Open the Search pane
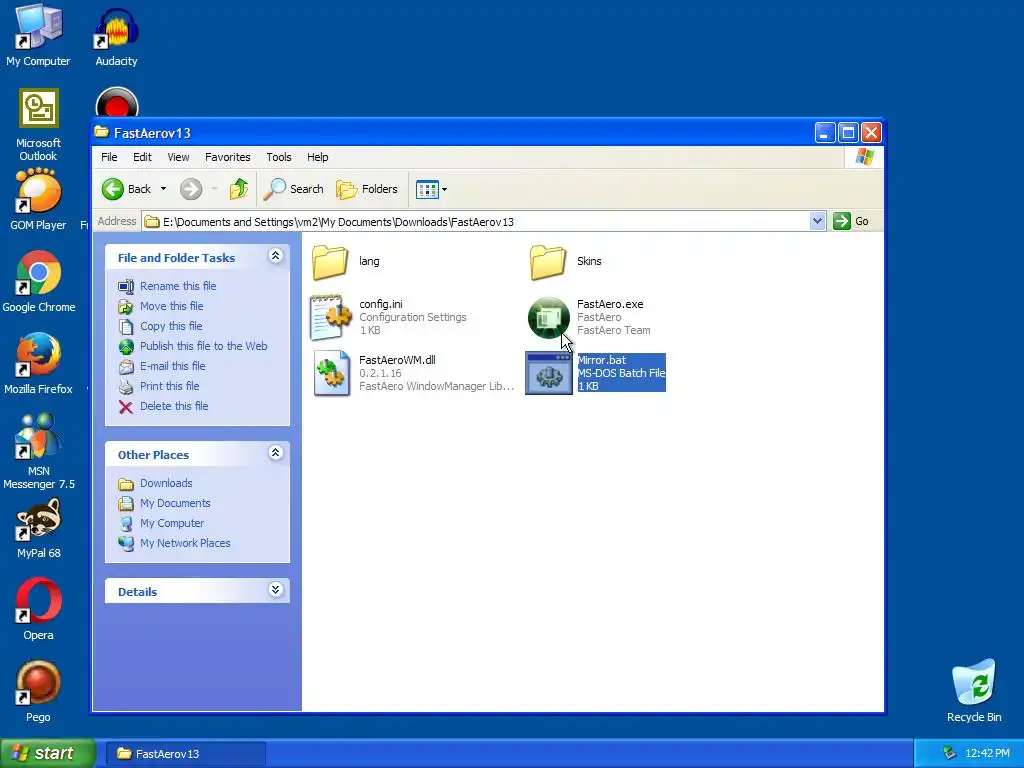Screen dimensions: 1024x768 294,189
